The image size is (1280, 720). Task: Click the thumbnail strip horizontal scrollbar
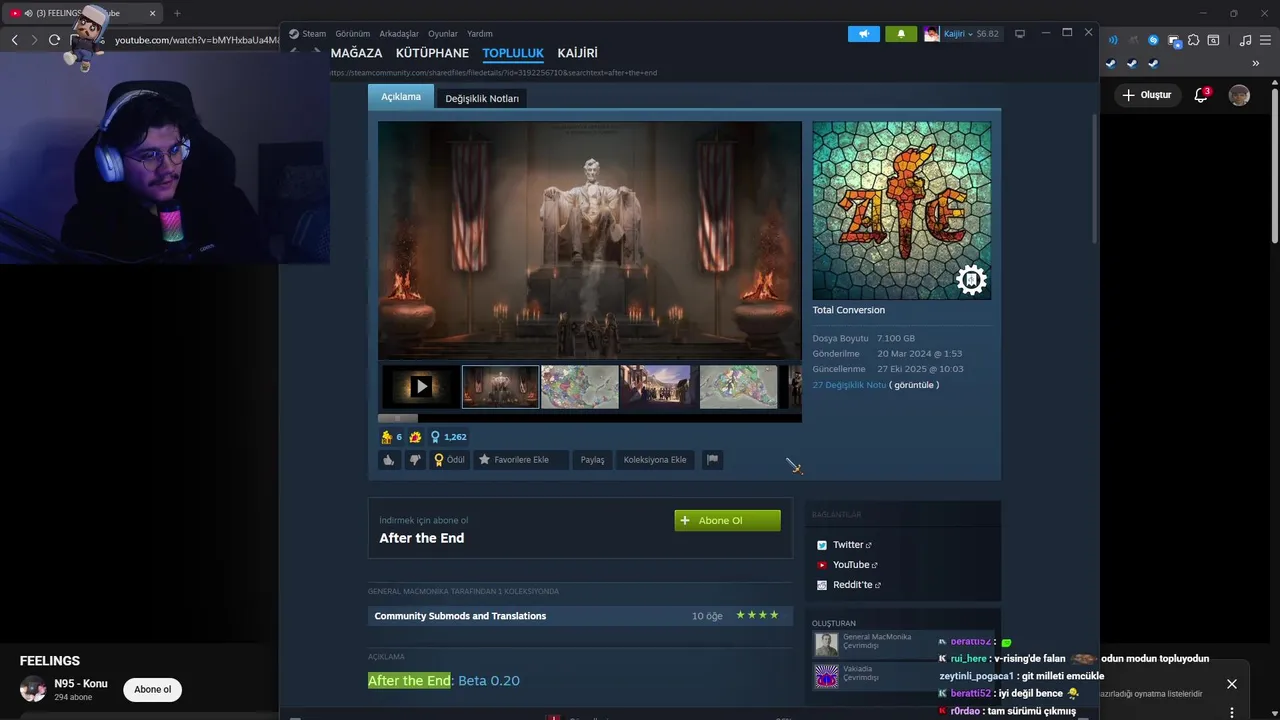pyautogui.click(x=397, y=418)
